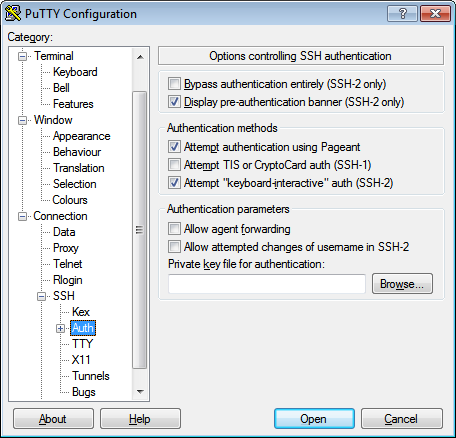Click the category list scrollbar thumb

click(140, 230)
